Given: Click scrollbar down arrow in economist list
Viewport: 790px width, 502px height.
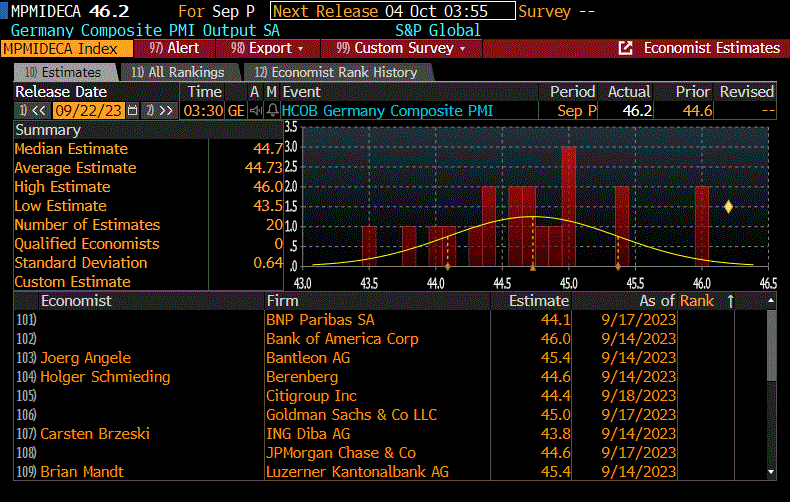Looking at the screenshot, I should 771,472.
